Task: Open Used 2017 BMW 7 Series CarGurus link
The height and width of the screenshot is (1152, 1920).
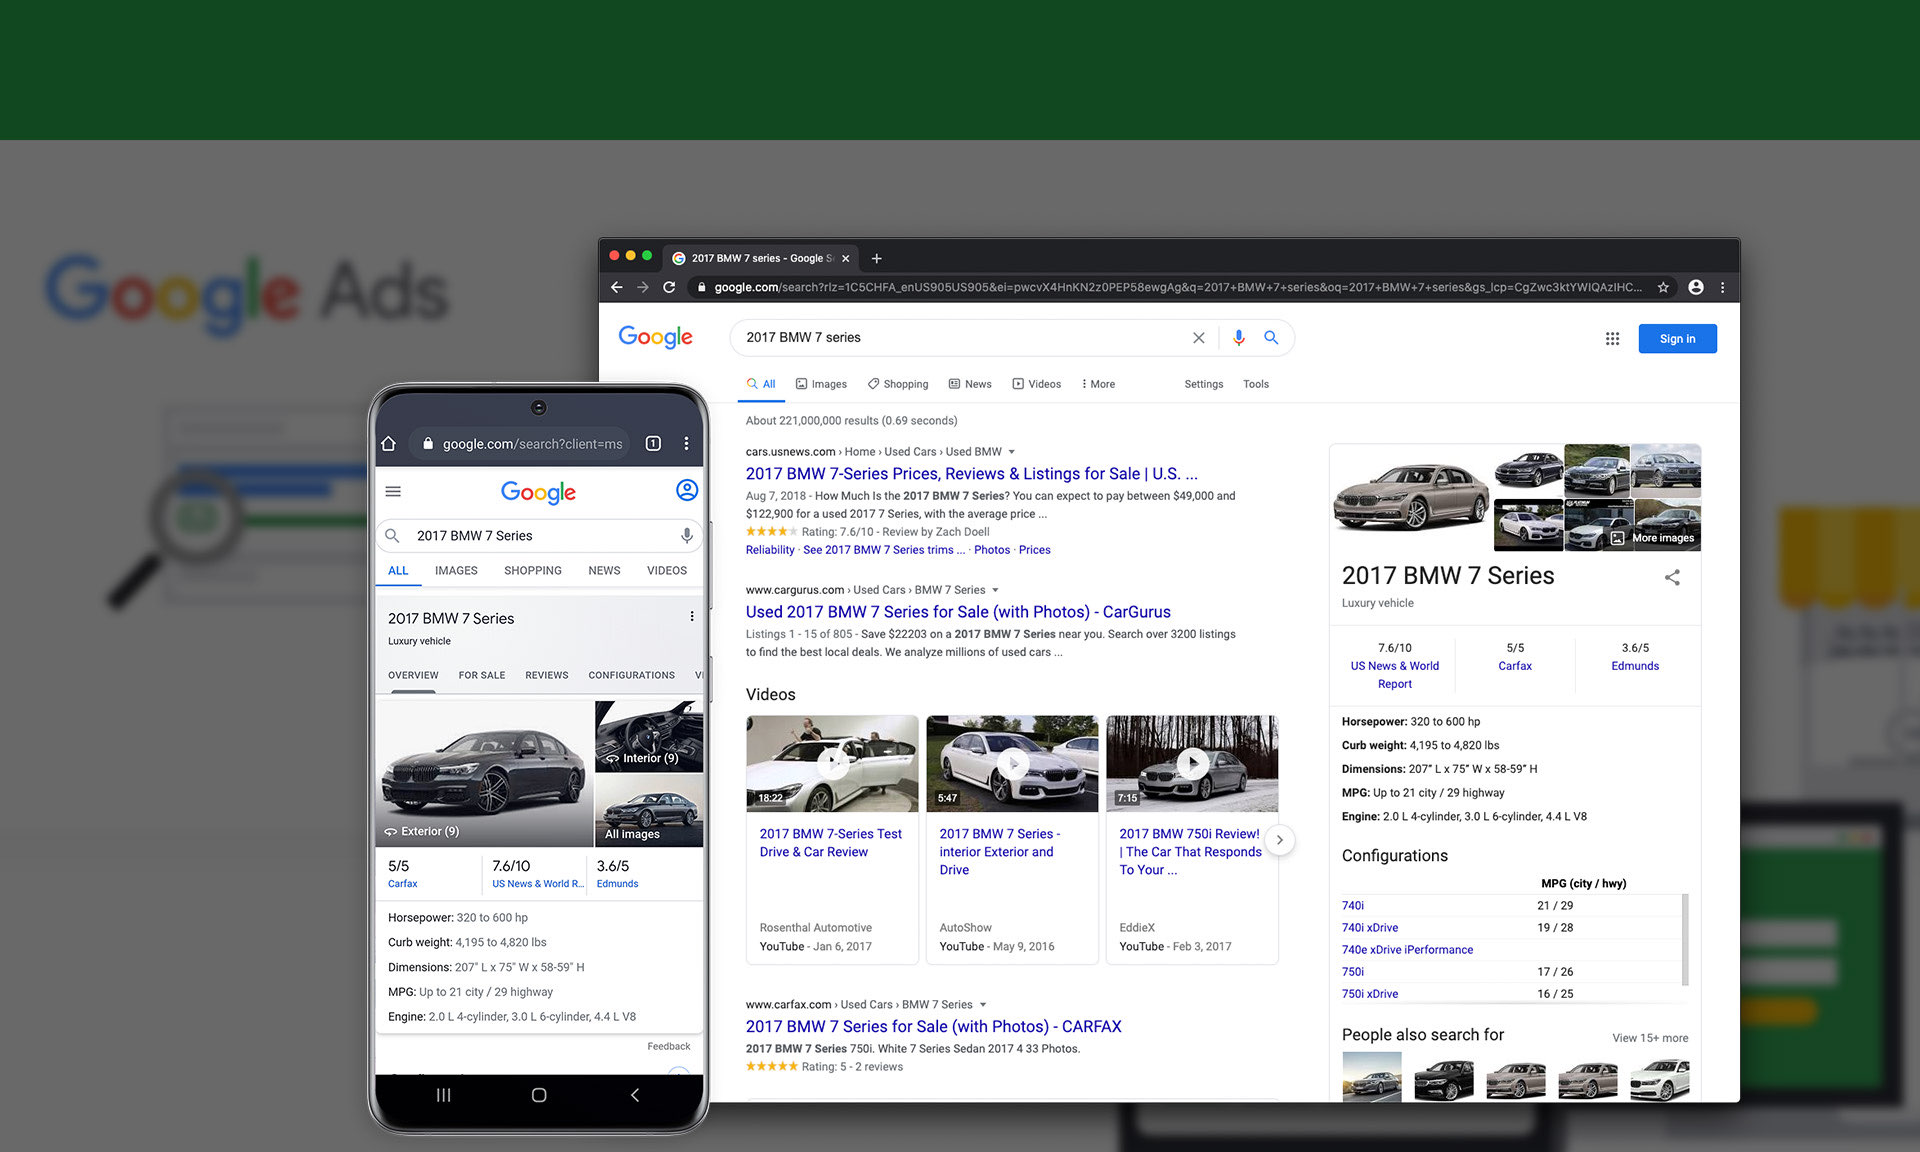Action: click(x=958, y=612)
